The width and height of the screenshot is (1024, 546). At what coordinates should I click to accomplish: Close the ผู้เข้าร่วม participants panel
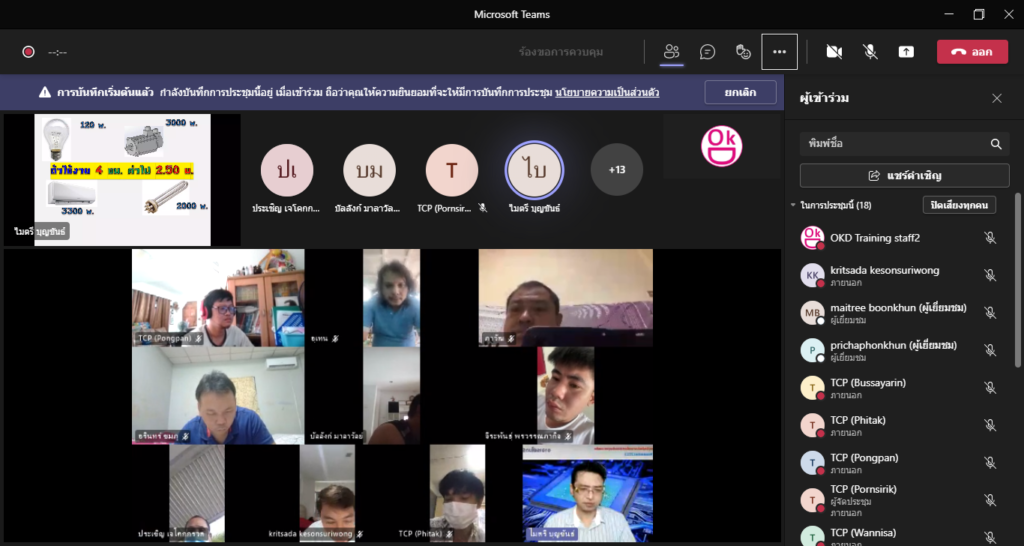coord(997,99)
